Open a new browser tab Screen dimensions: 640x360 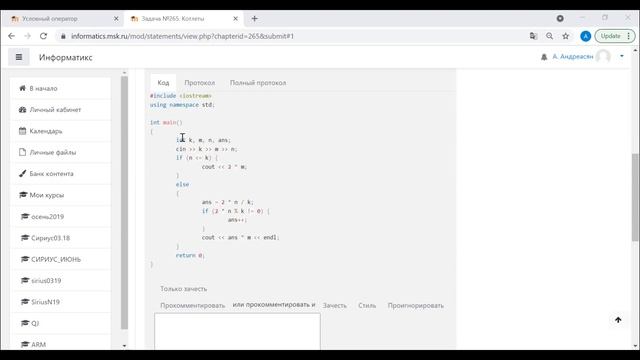pos(254,18)
